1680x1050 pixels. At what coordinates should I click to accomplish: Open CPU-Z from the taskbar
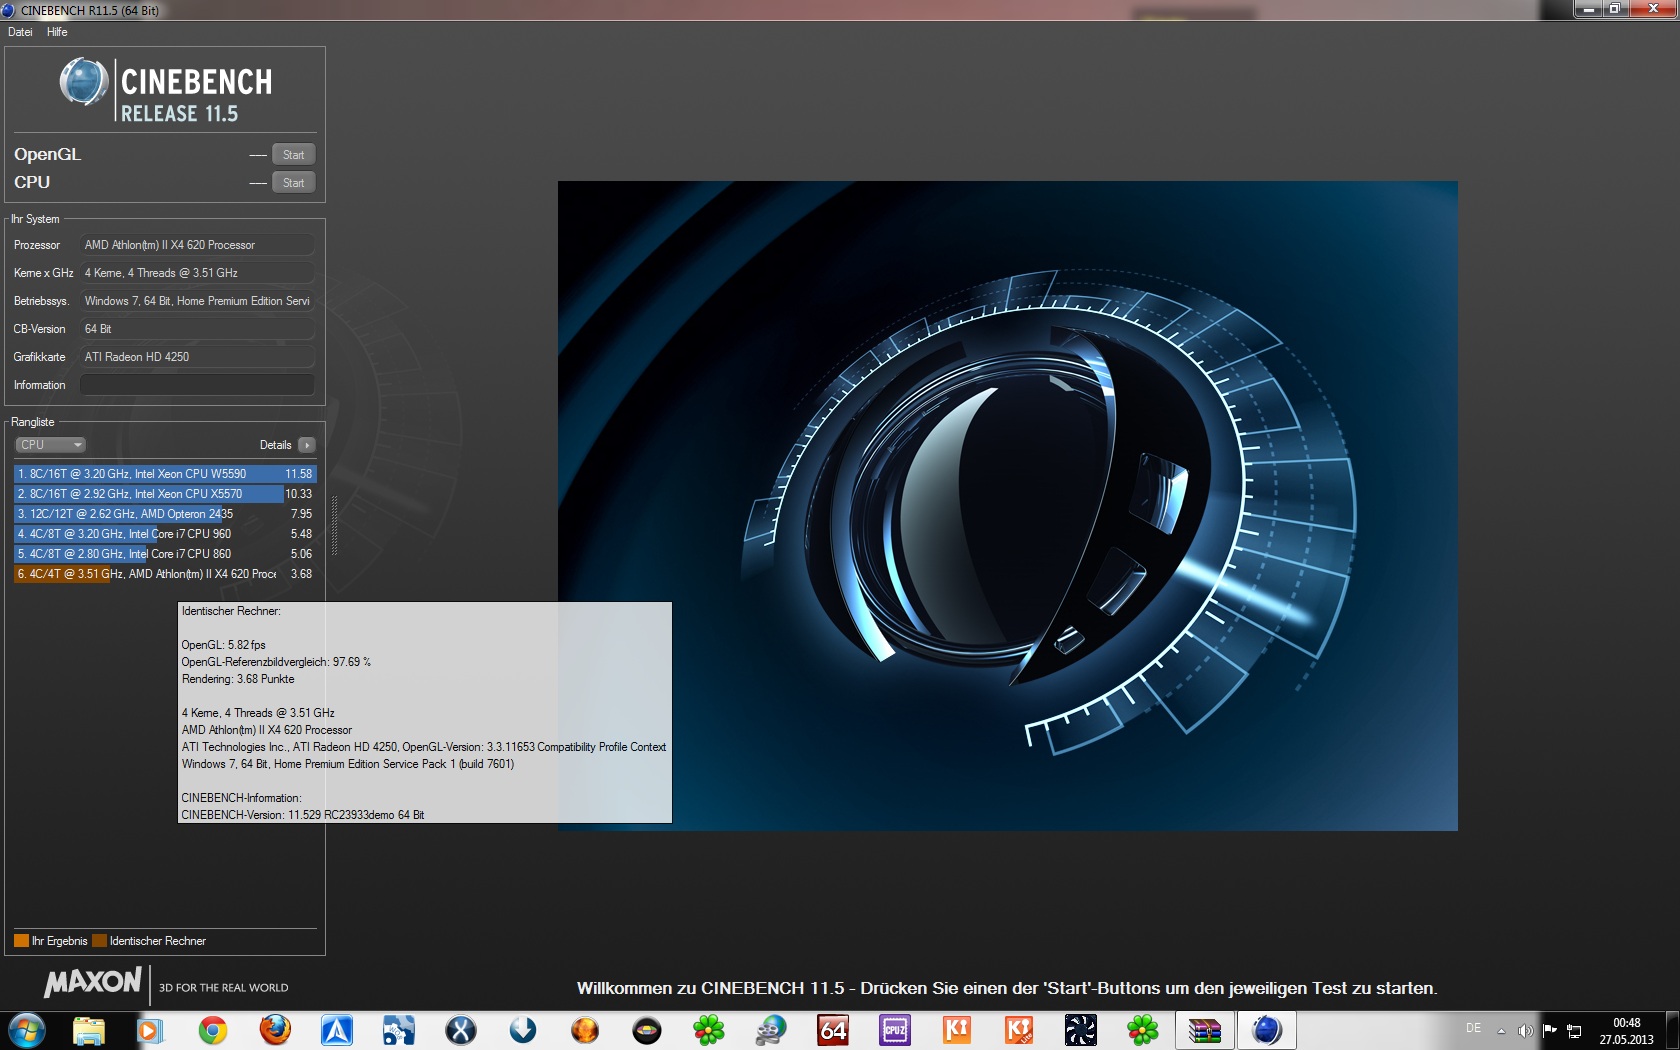point(895,1030)
